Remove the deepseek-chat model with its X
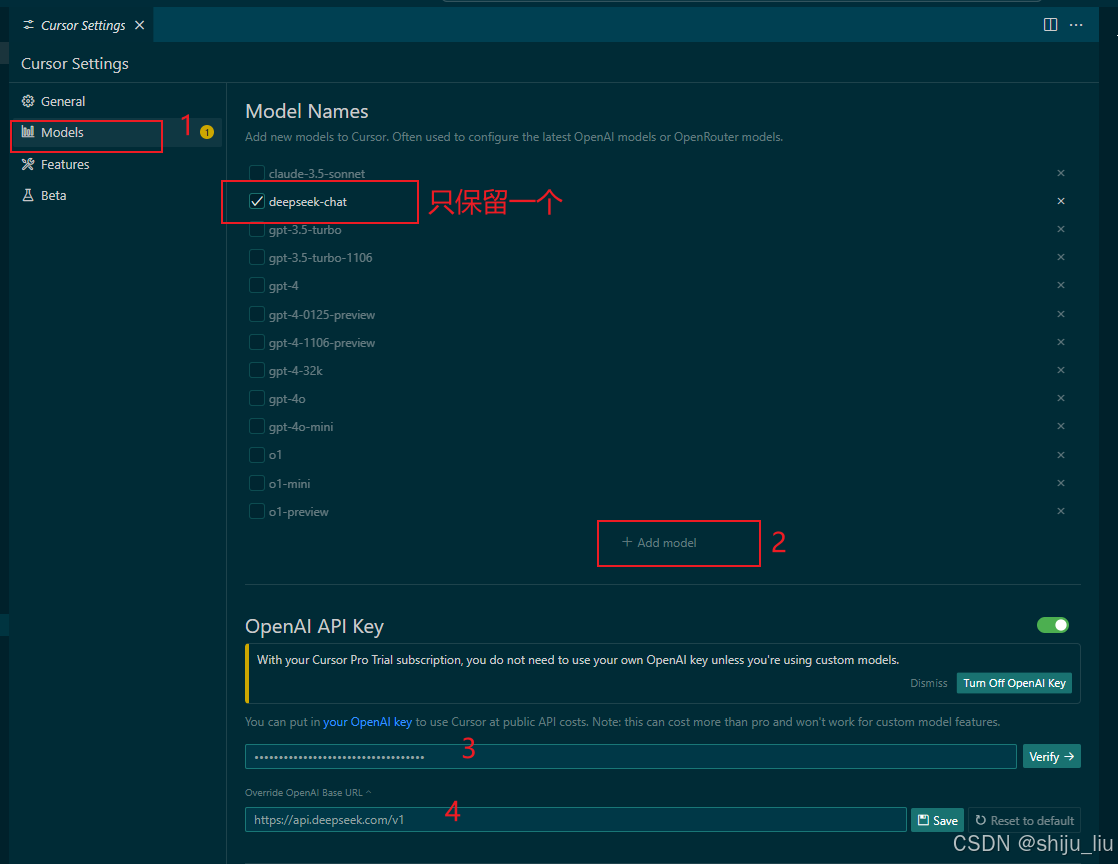 tap(1061, 201)
